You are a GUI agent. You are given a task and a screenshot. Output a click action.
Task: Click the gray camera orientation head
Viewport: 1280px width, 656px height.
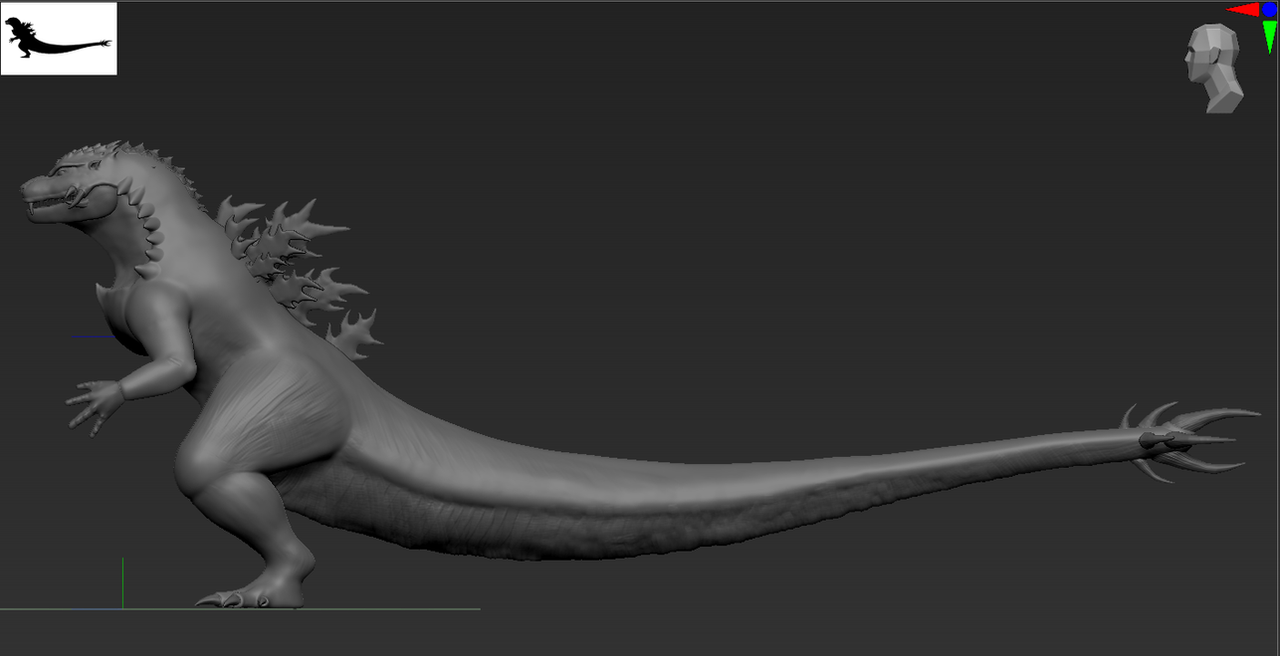point(1215,68)
